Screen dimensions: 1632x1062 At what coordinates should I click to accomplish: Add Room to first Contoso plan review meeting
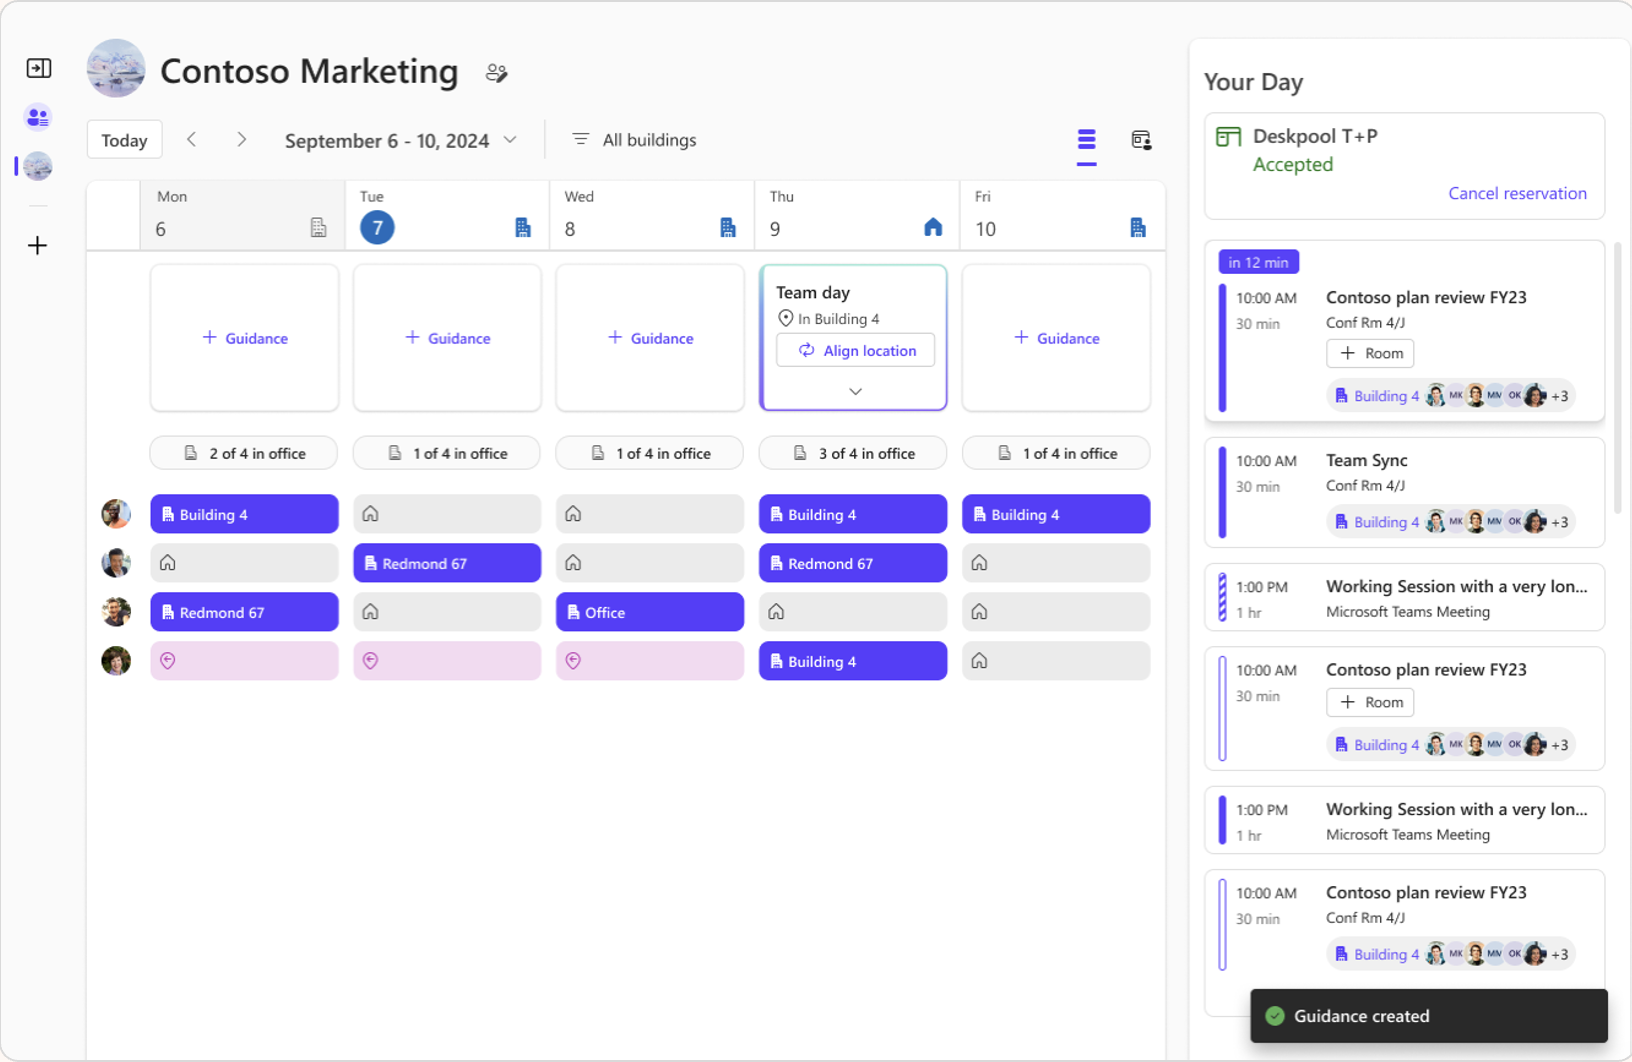point(1370,353)
